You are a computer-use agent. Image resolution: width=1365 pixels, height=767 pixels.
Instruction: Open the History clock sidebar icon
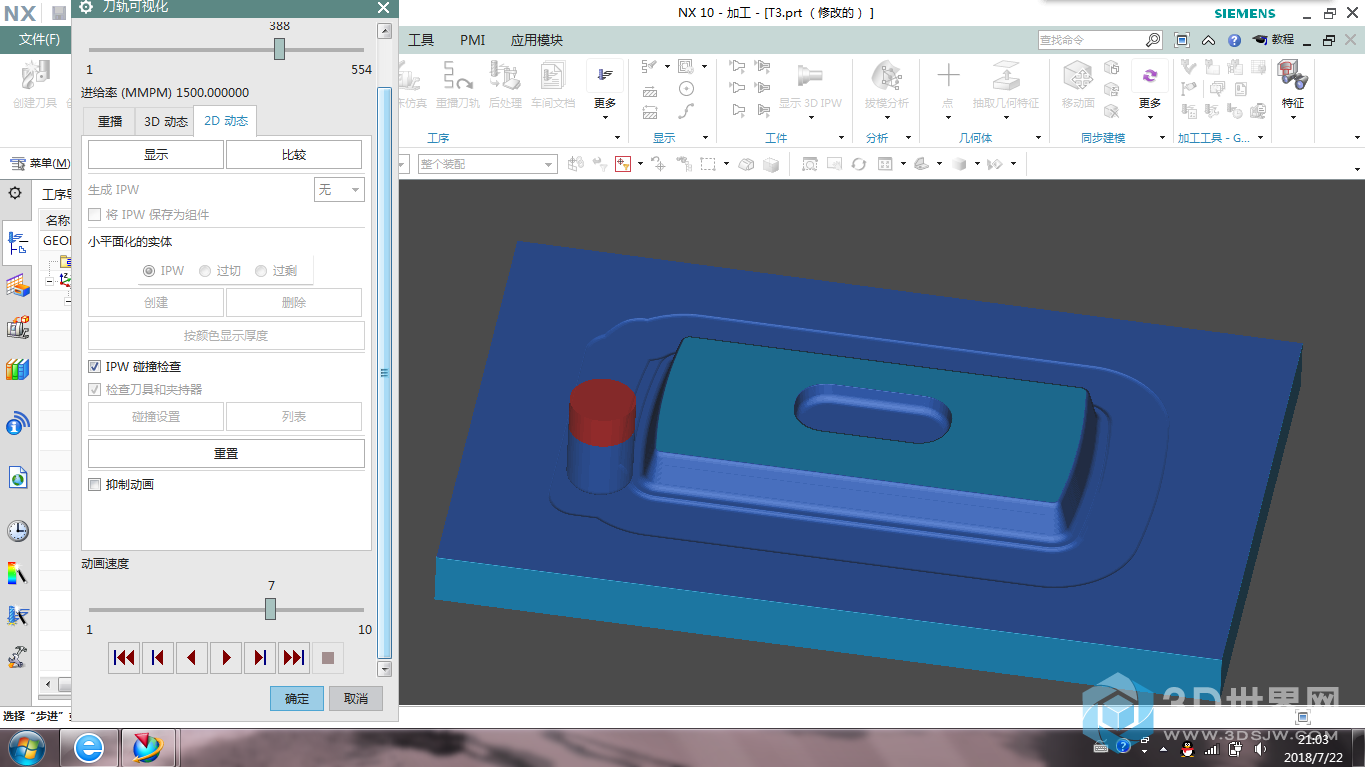(x=17, y=531)
